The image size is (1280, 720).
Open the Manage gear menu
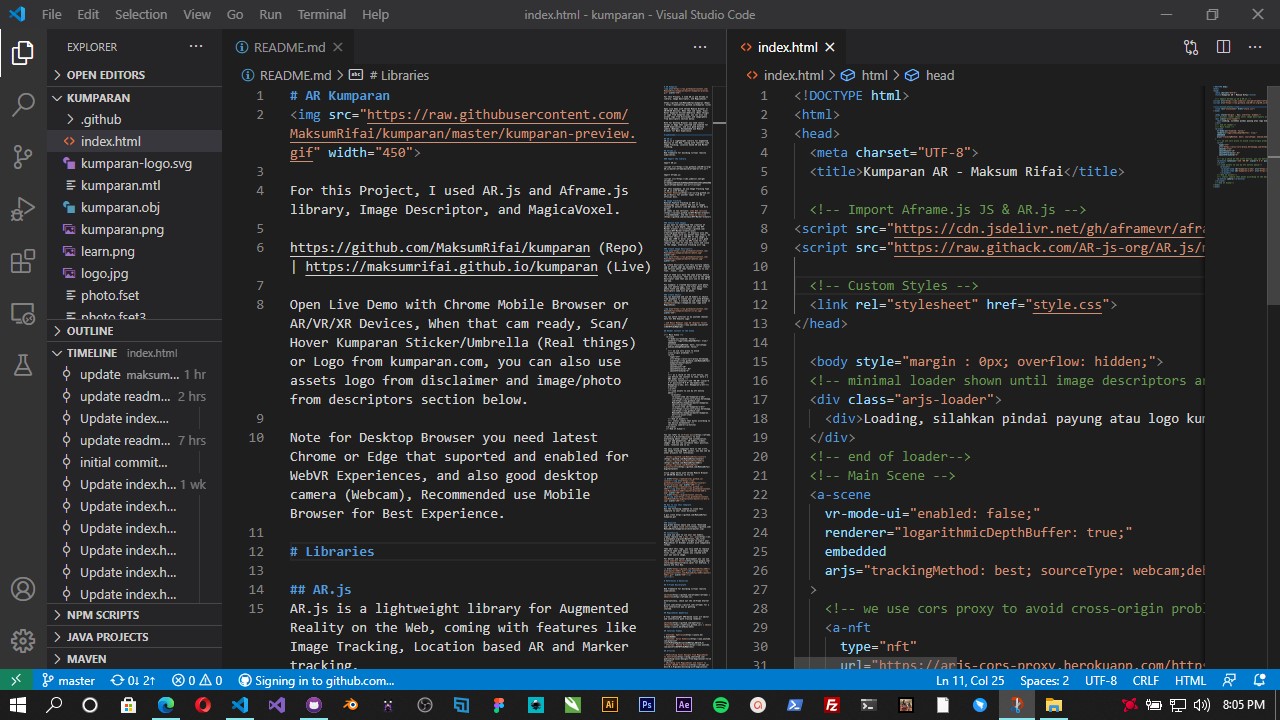click(x=23, y=640)
